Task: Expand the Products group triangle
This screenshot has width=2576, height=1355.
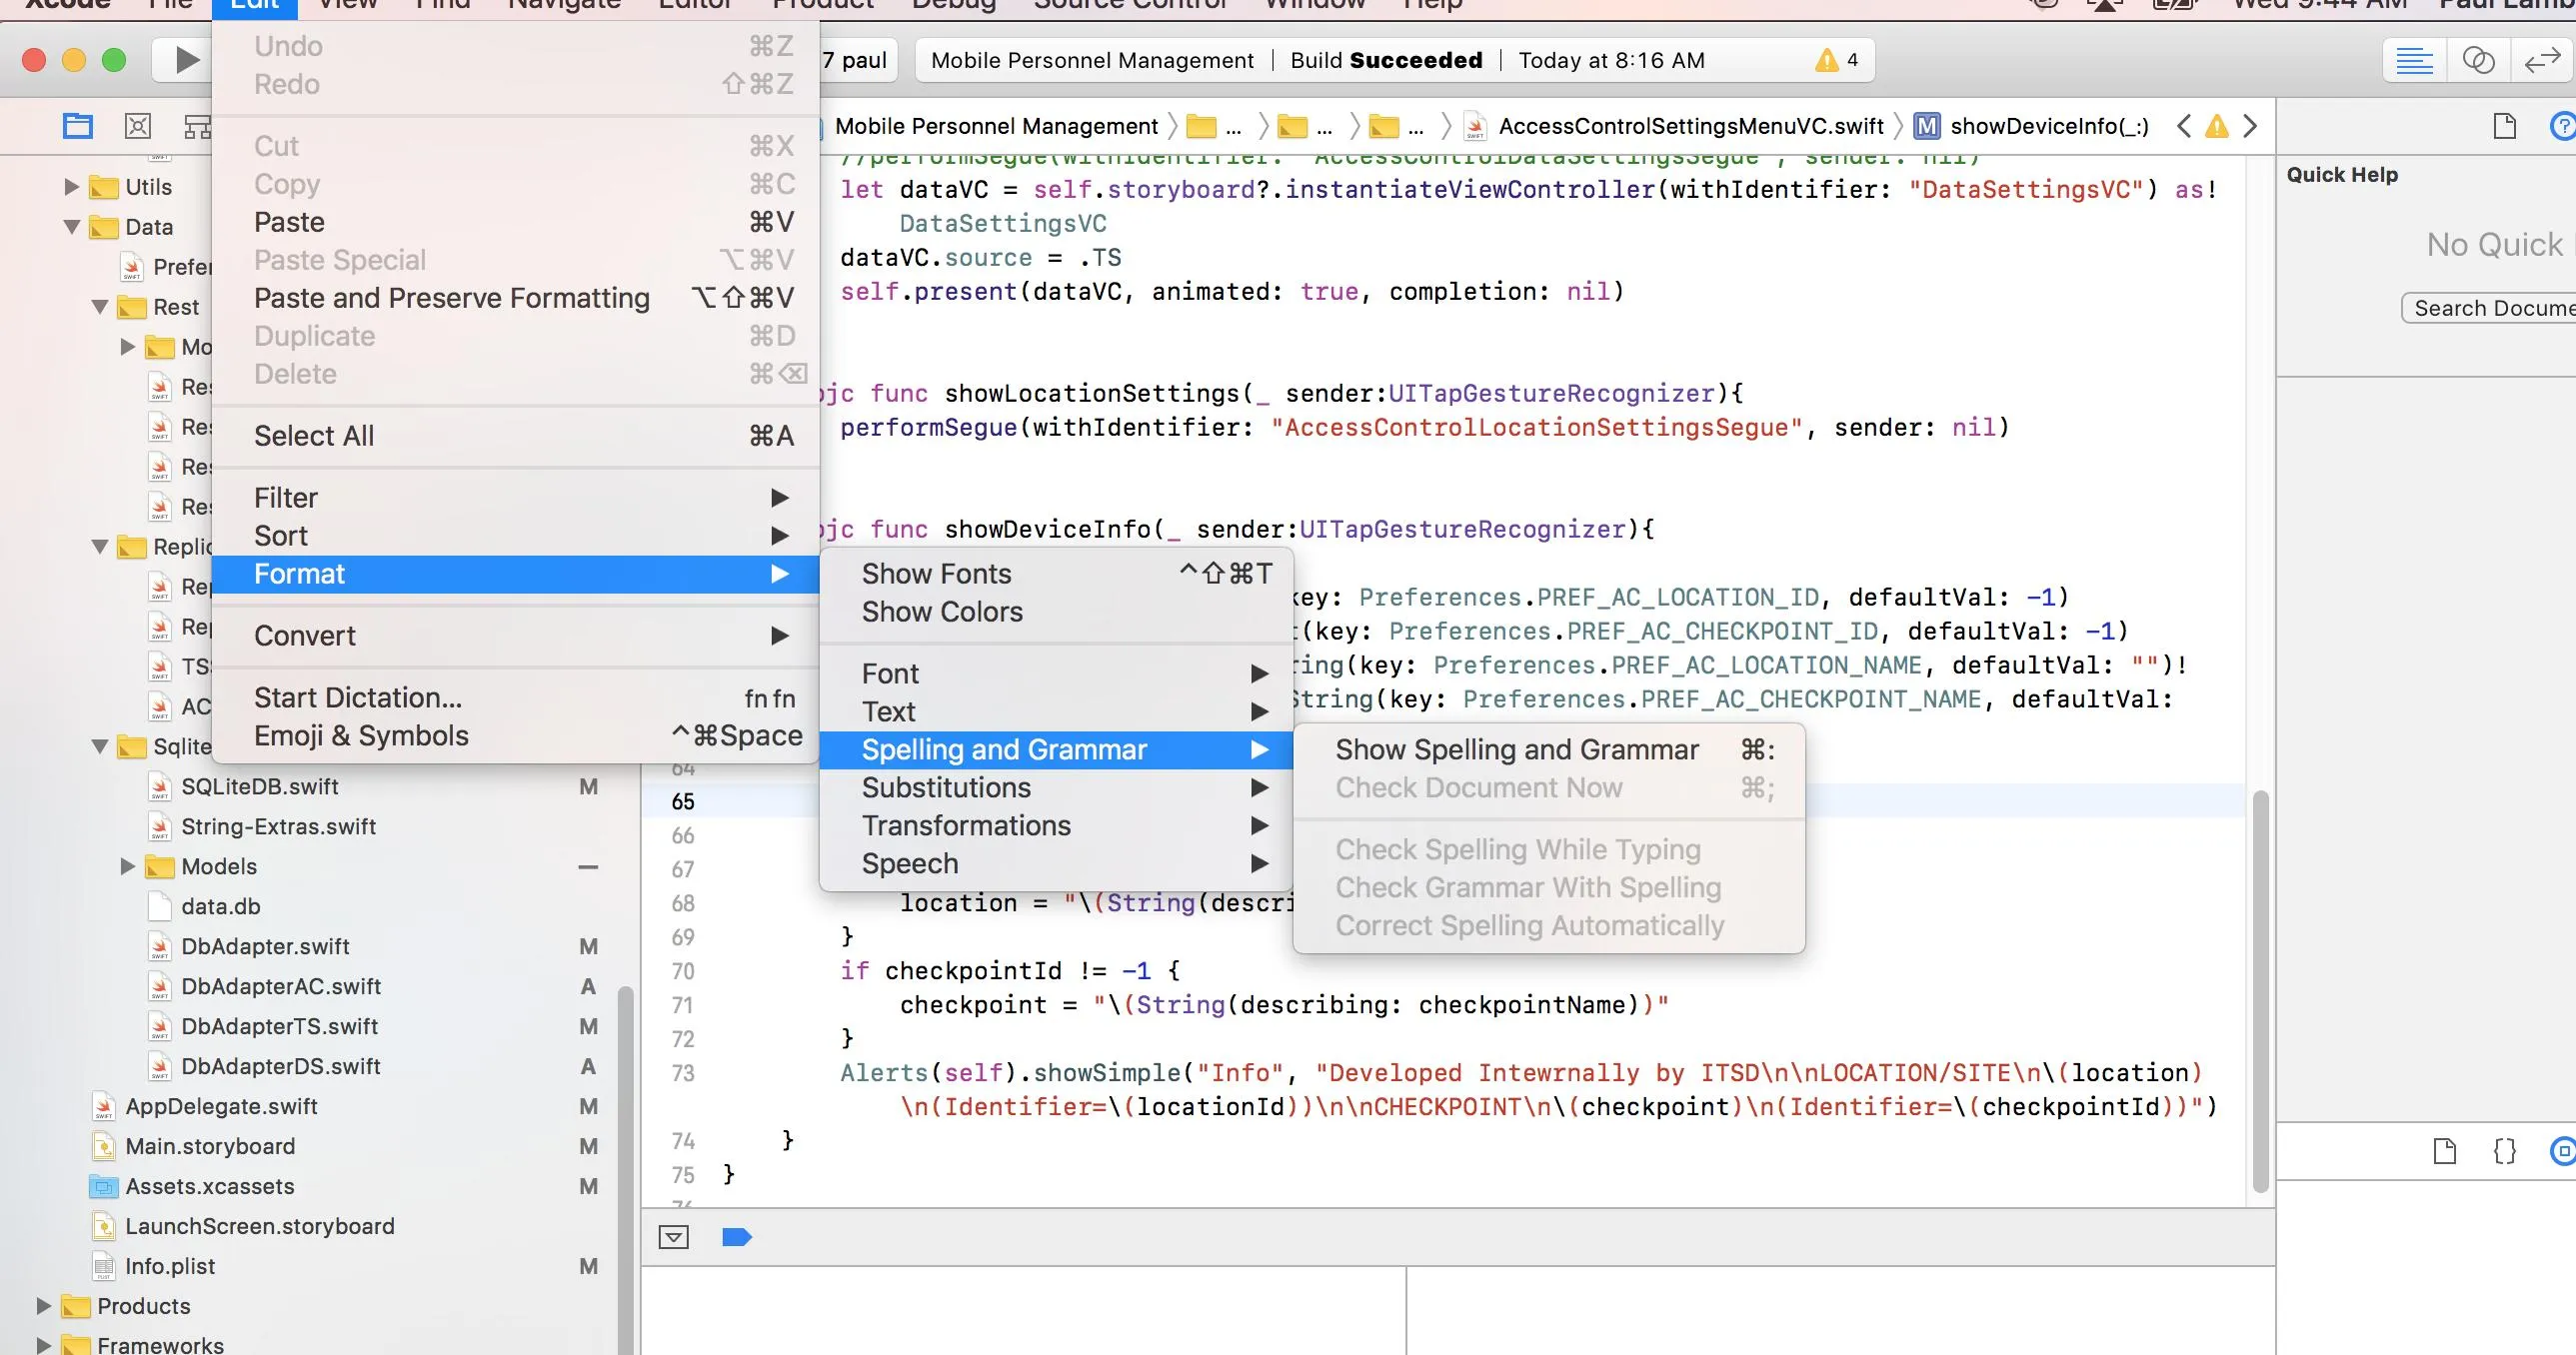Action: click(43, 1306)
